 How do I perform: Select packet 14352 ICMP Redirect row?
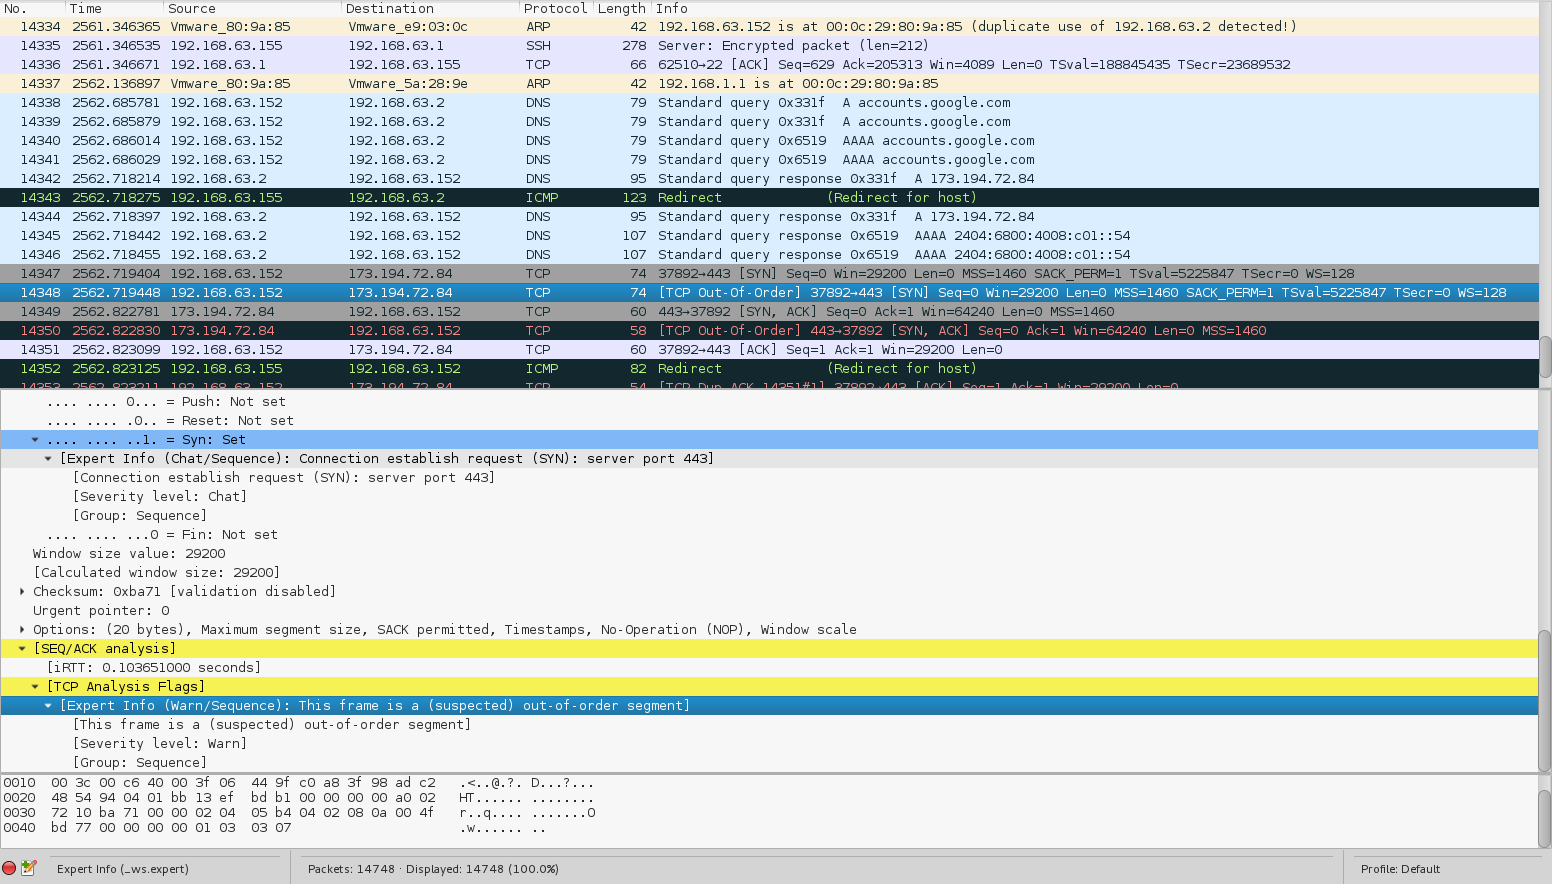pyautogui.click(x=769, y=369)
